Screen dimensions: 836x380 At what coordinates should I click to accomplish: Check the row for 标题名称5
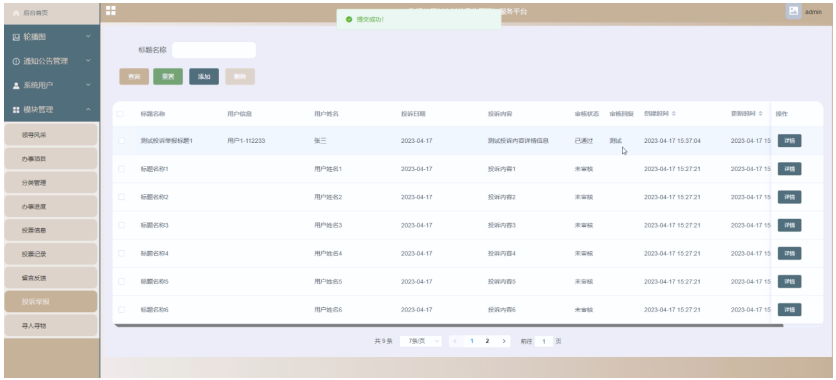point(122,281)
